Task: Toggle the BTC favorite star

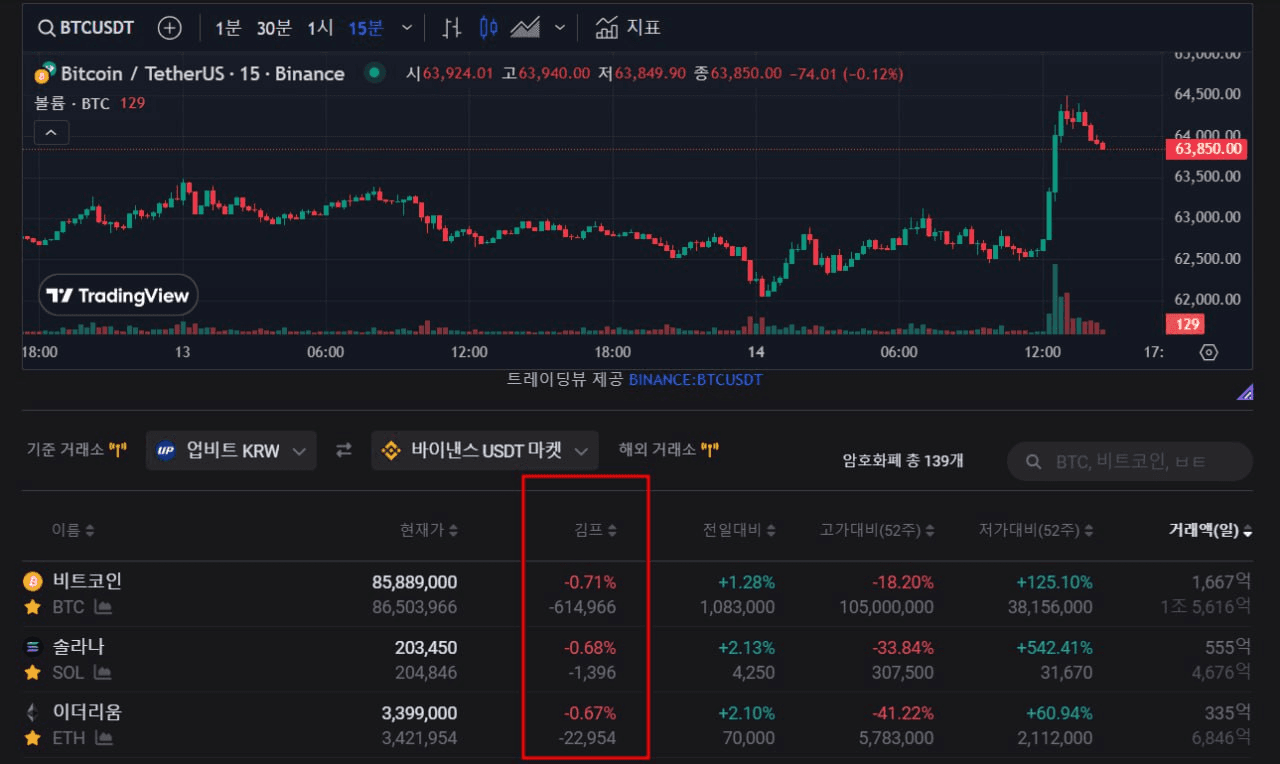Action: pos(33,607)
